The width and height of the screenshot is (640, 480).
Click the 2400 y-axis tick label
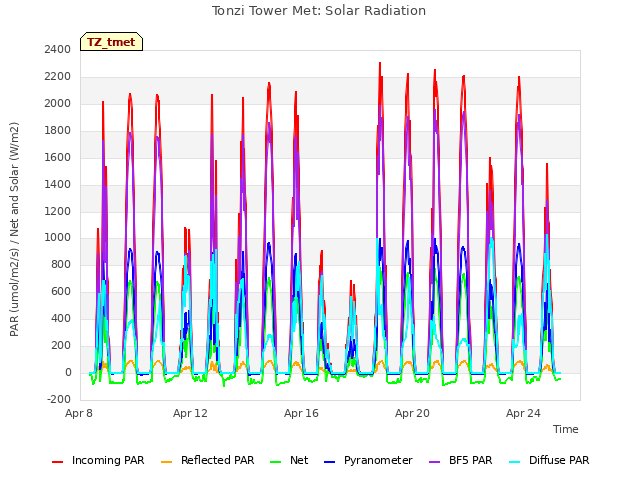[58, 50]
